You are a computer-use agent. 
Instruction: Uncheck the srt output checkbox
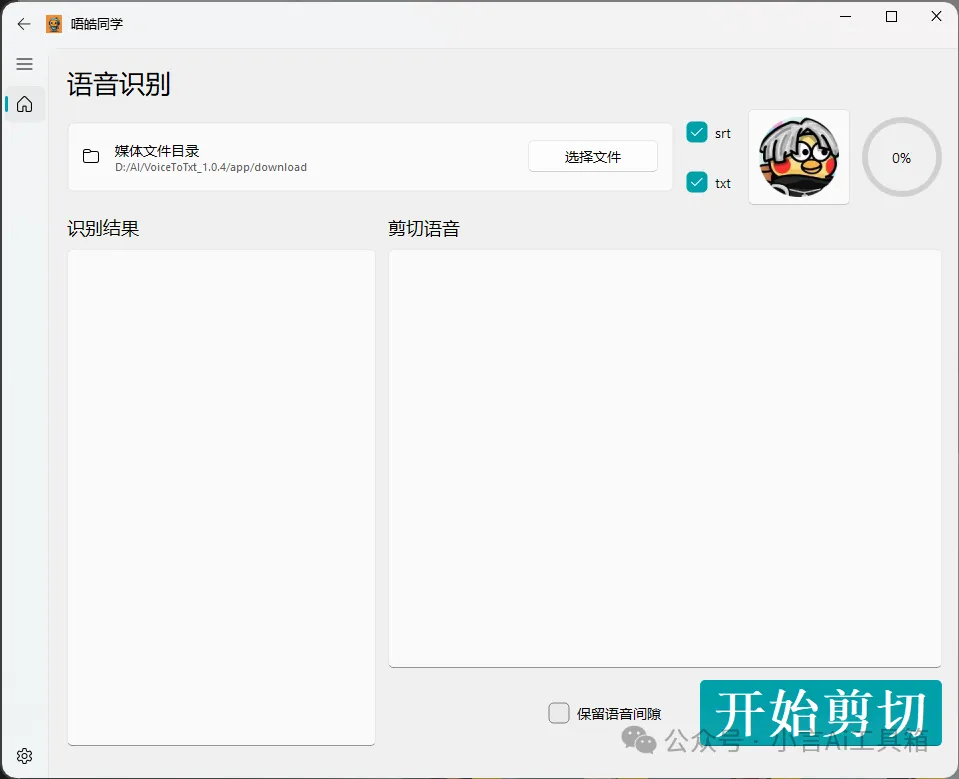697,132
